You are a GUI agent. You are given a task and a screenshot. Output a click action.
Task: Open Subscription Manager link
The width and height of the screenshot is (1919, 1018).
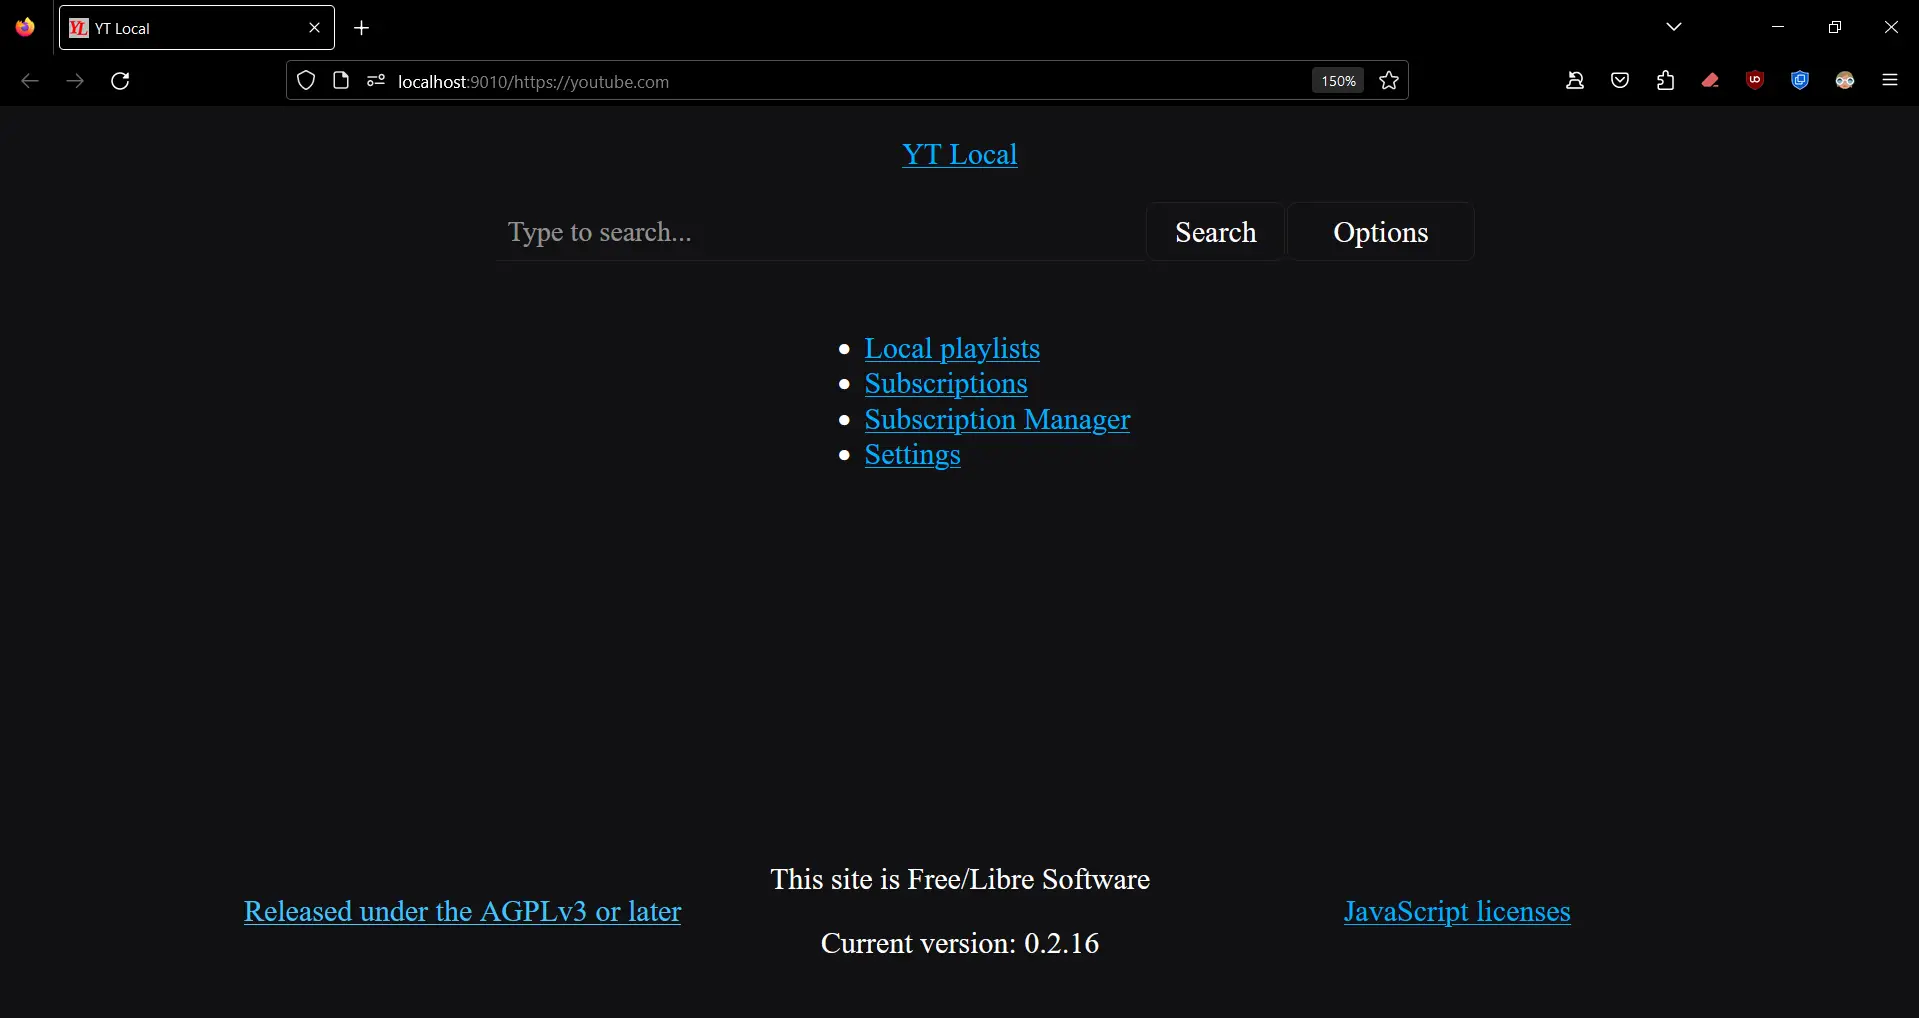pyautogui.click(x=997, y=419)
